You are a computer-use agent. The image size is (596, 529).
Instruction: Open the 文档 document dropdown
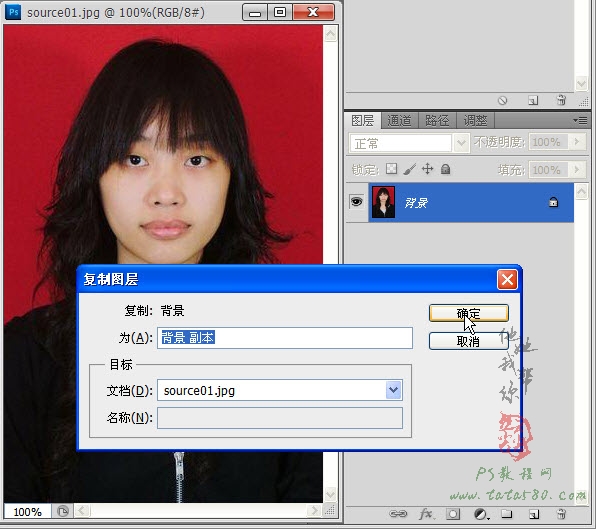click(x=394, y=390)
